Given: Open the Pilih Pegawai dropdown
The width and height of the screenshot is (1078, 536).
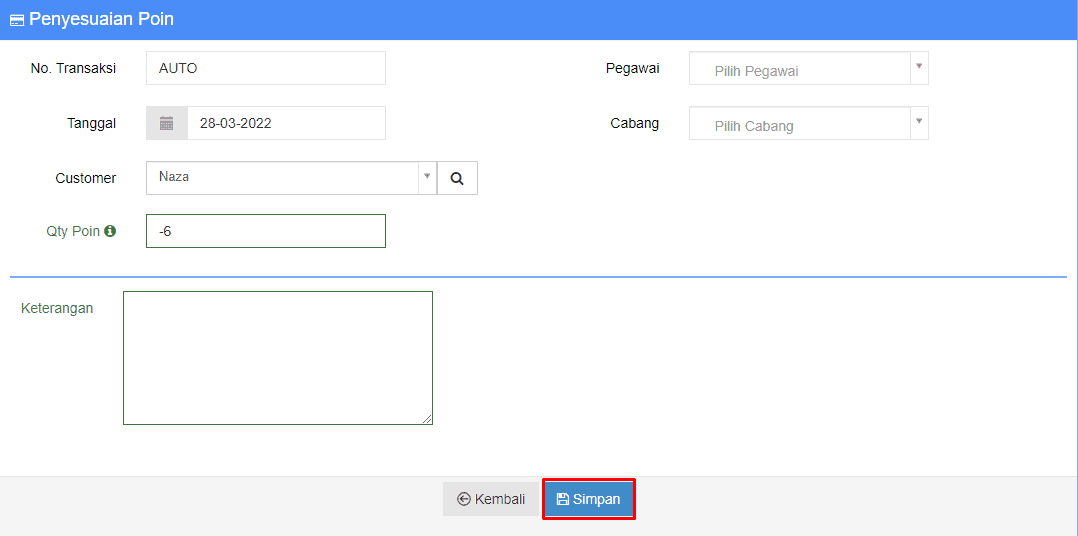Looking at the screenshot, I should (x=798, y=69).
